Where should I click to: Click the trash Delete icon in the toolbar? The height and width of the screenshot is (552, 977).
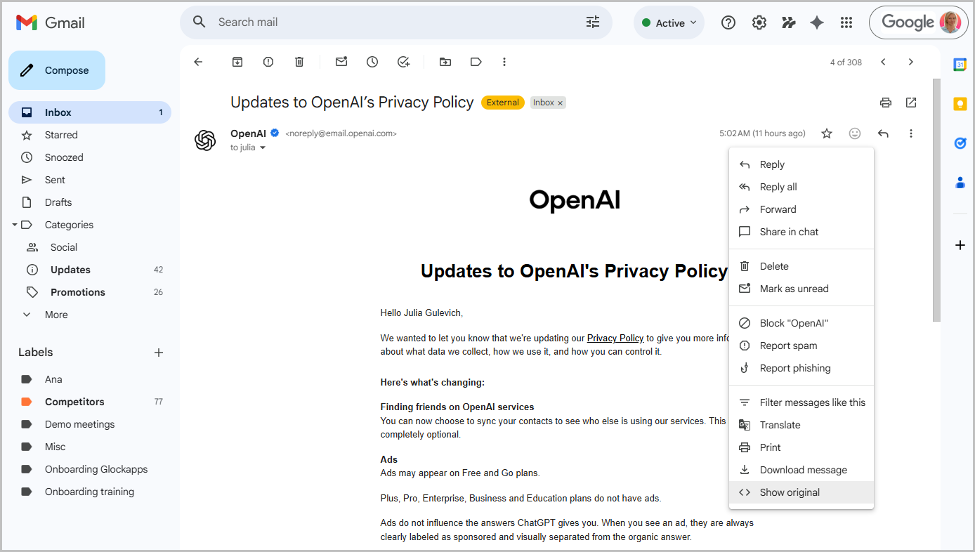point(299,62)
